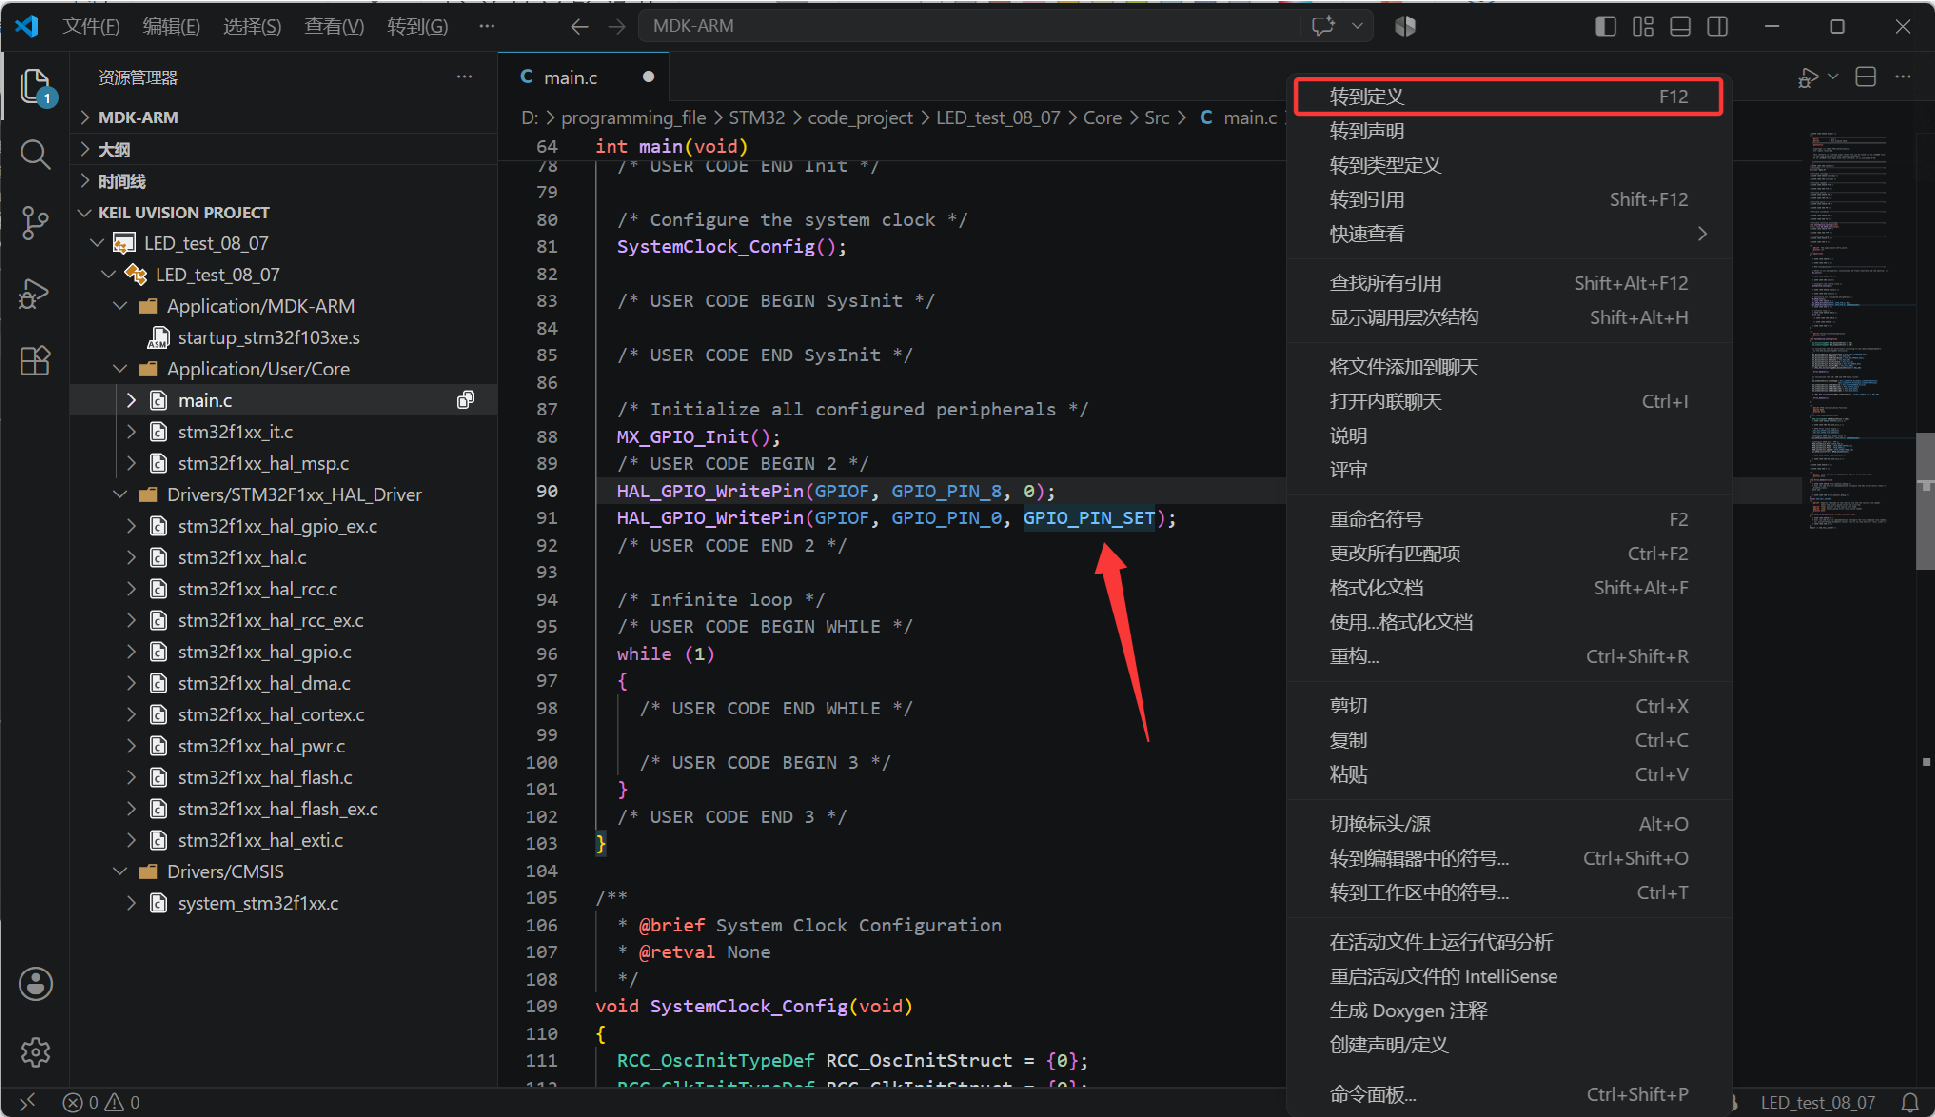1935x1117 pixels.
Task: Open the Customize Layout icon
Action: click(1643, 26)
